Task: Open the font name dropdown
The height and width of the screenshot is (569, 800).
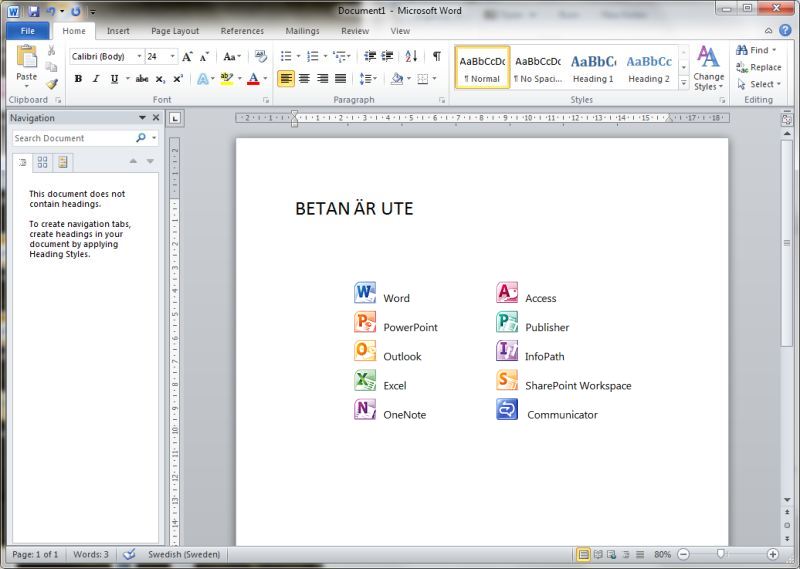Action: pos(139,57)
